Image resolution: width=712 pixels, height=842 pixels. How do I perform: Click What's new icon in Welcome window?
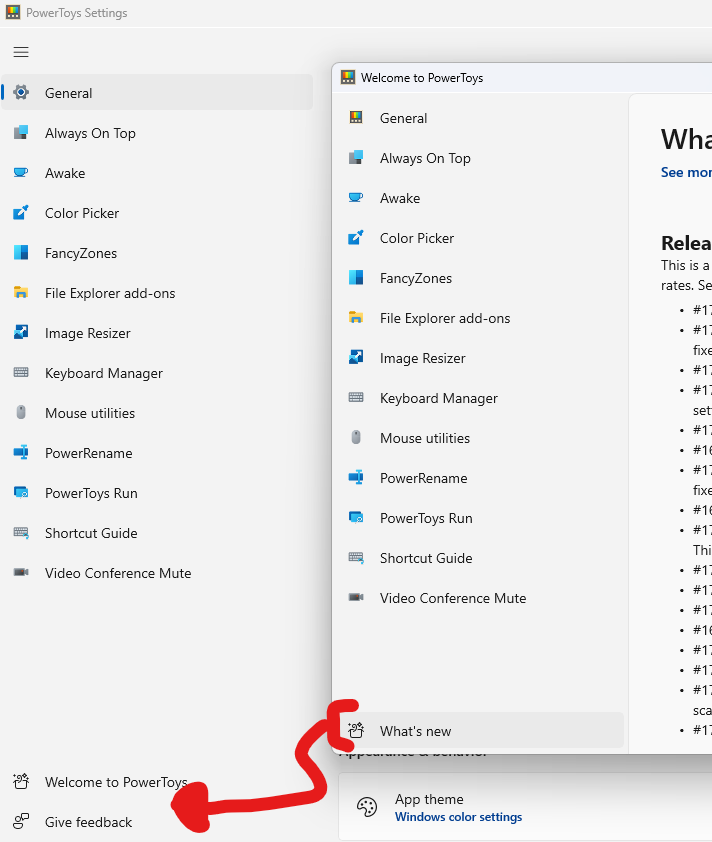pos(356,730)
